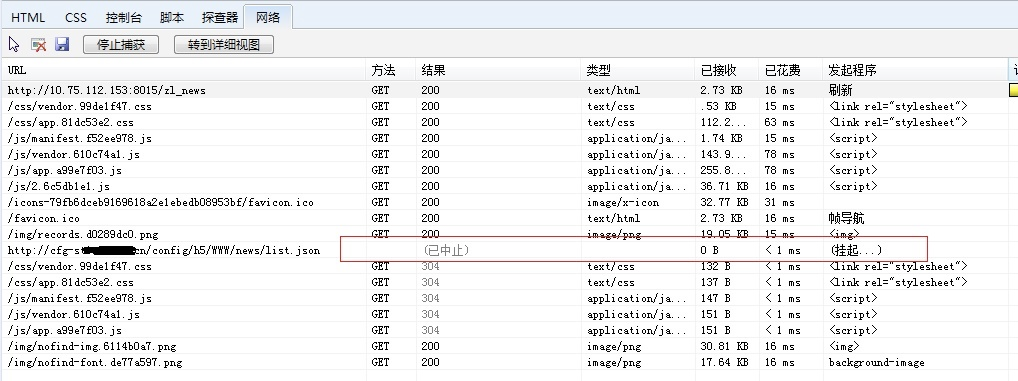Save captured traffic with floppy disk icon
Image resolution: width=1018 pixels, height=381 pixels.
point(62,44)
